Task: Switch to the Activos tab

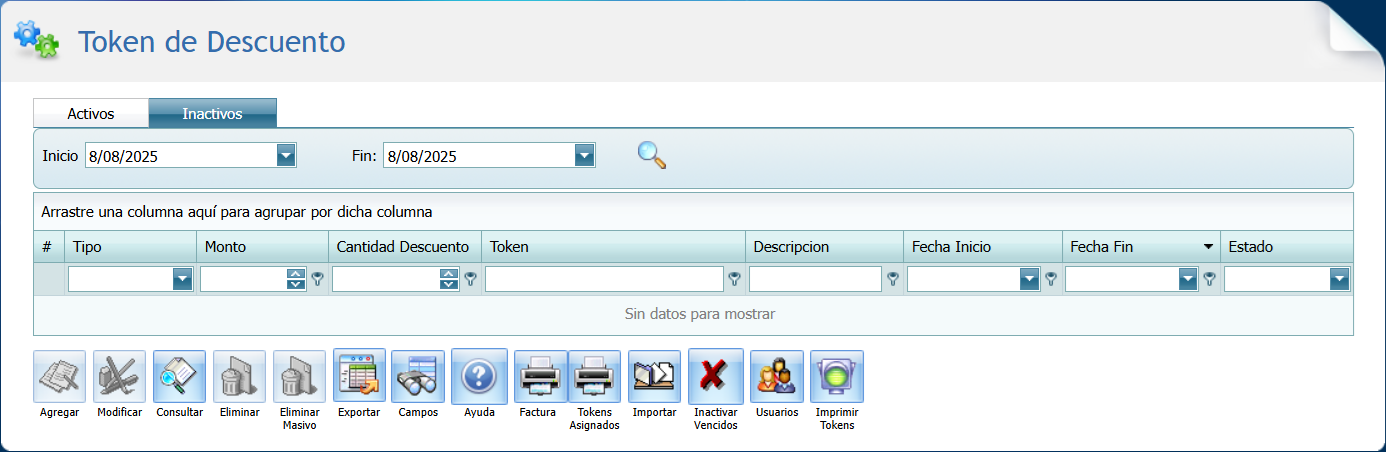Action: click(x=91, y=113)
